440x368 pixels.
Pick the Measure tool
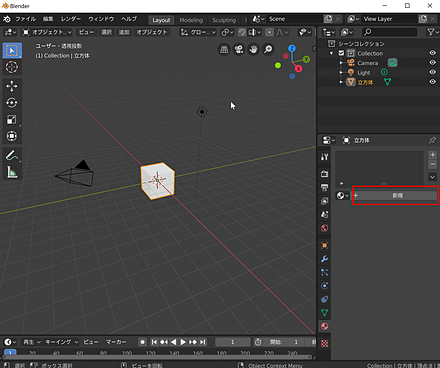pyautogui.click(x=12, y=172)
